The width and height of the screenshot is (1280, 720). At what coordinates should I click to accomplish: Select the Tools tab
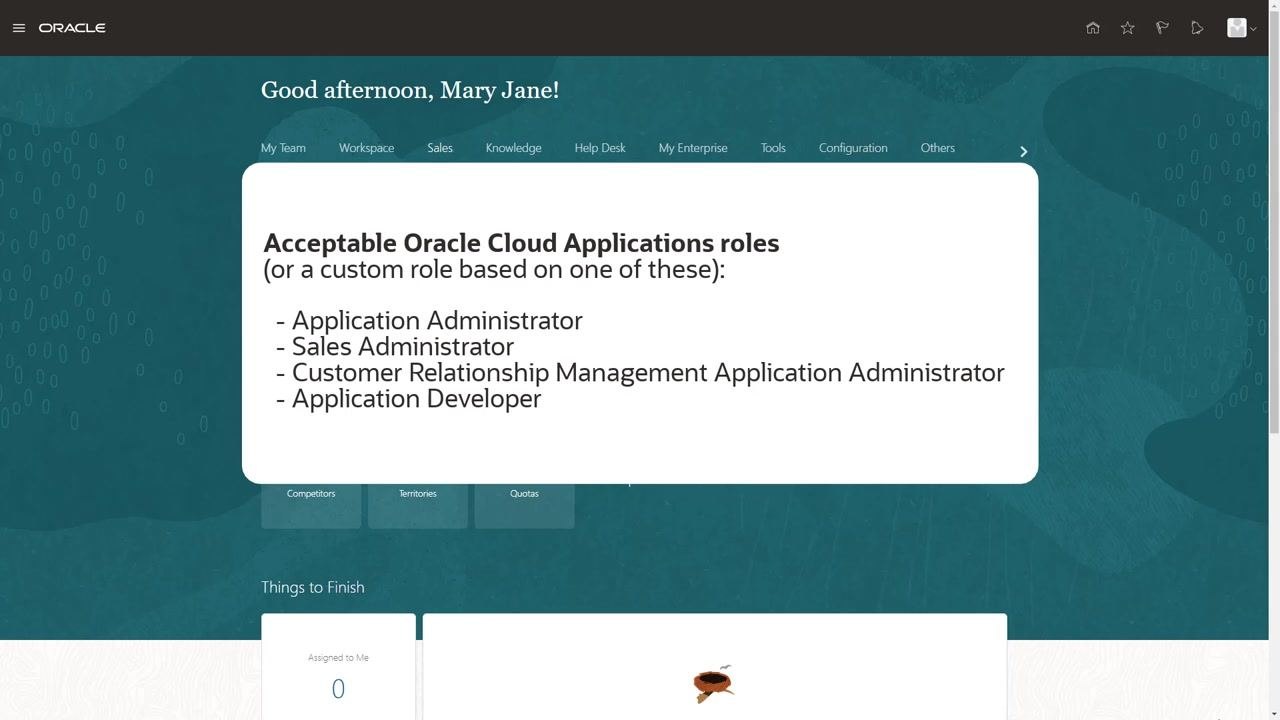pos(773,148)
